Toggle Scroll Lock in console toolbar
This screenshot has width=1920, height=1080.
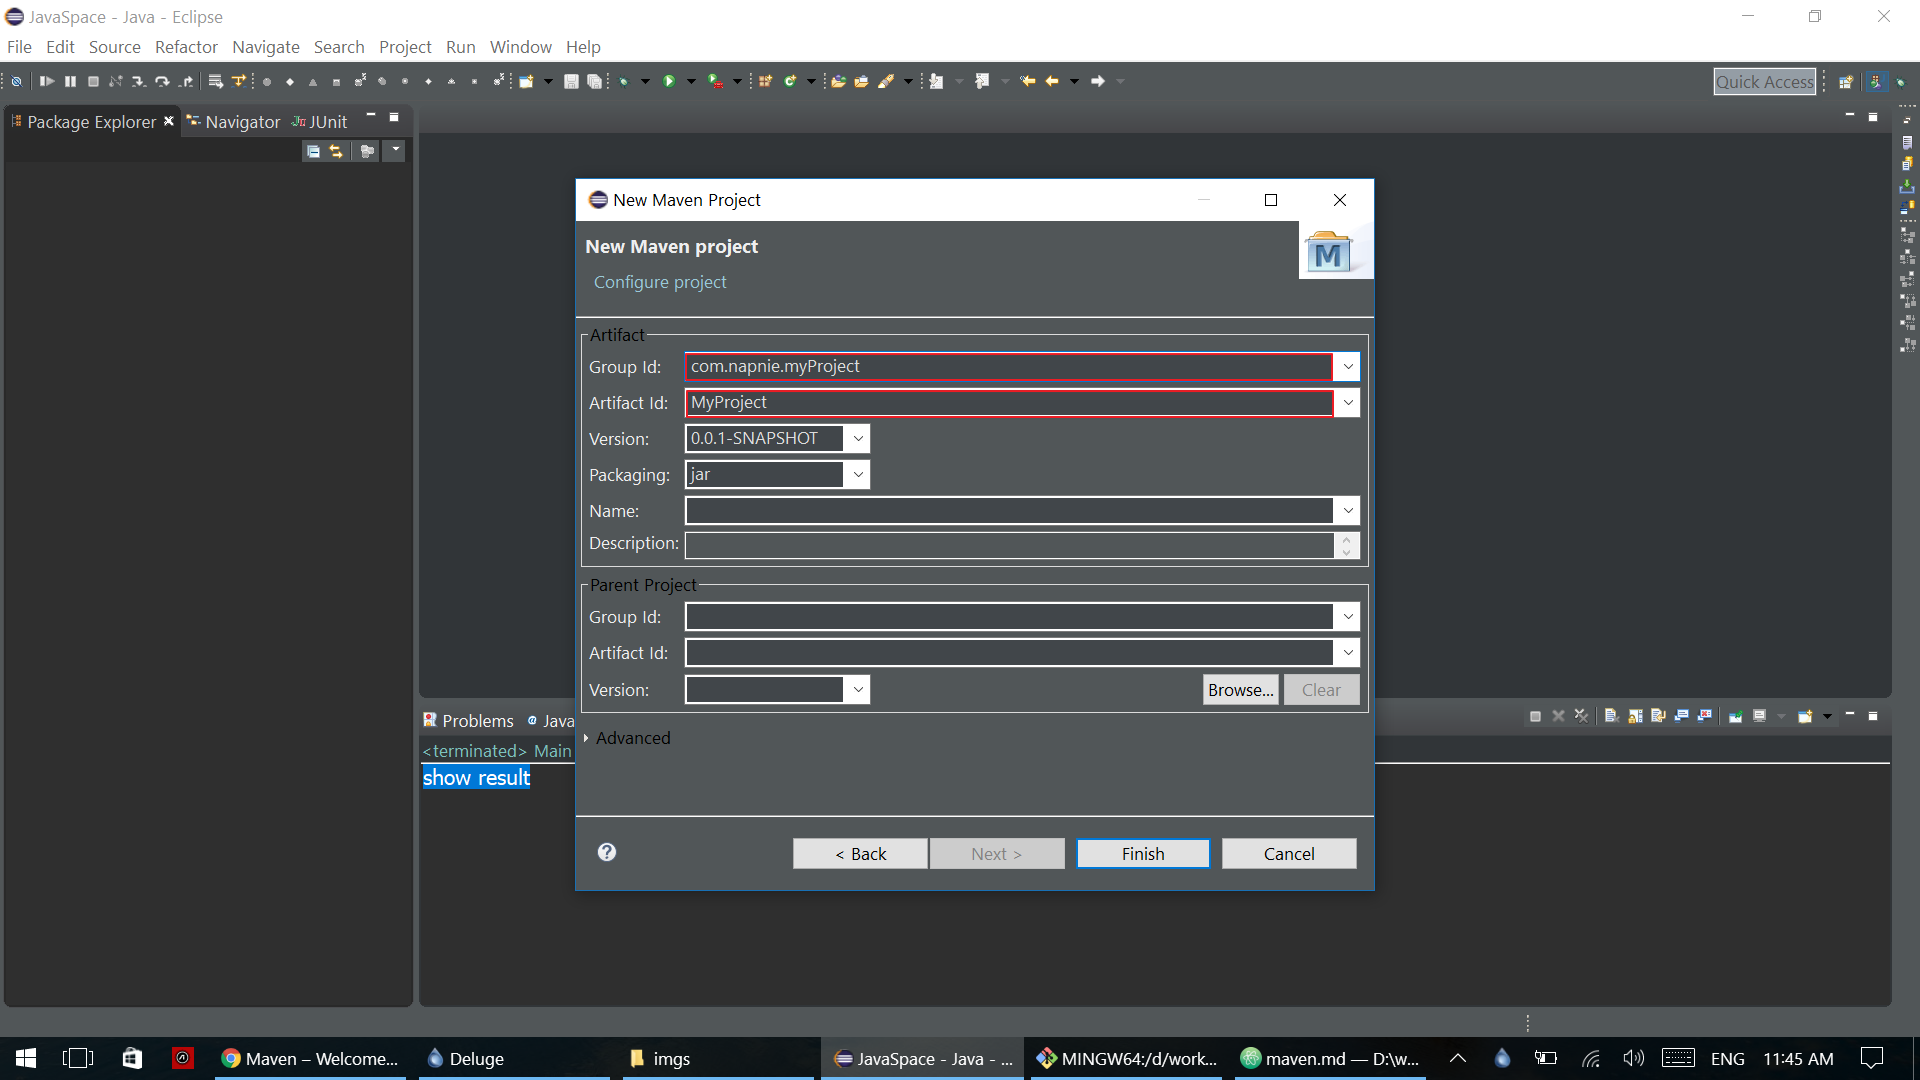coord(1635,716)
